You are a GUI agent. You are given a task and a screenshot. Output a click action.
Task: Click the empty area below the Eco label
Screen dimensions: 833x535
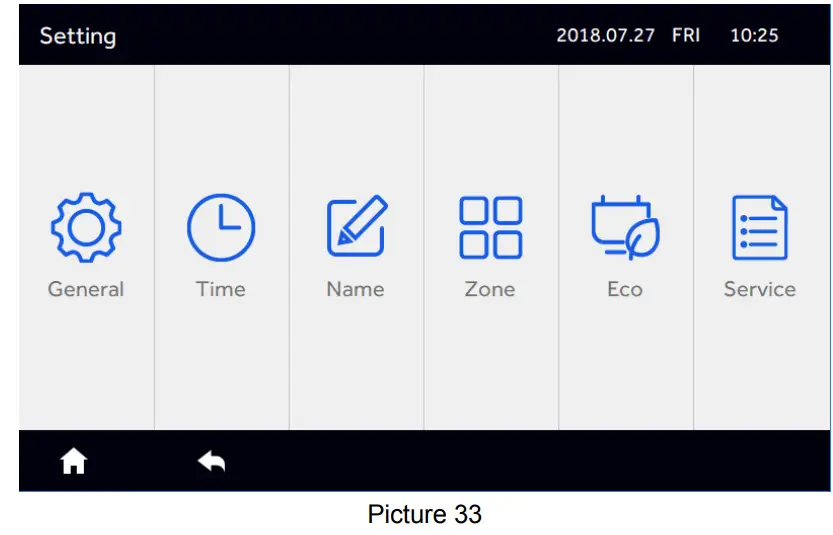pos(625,370)
